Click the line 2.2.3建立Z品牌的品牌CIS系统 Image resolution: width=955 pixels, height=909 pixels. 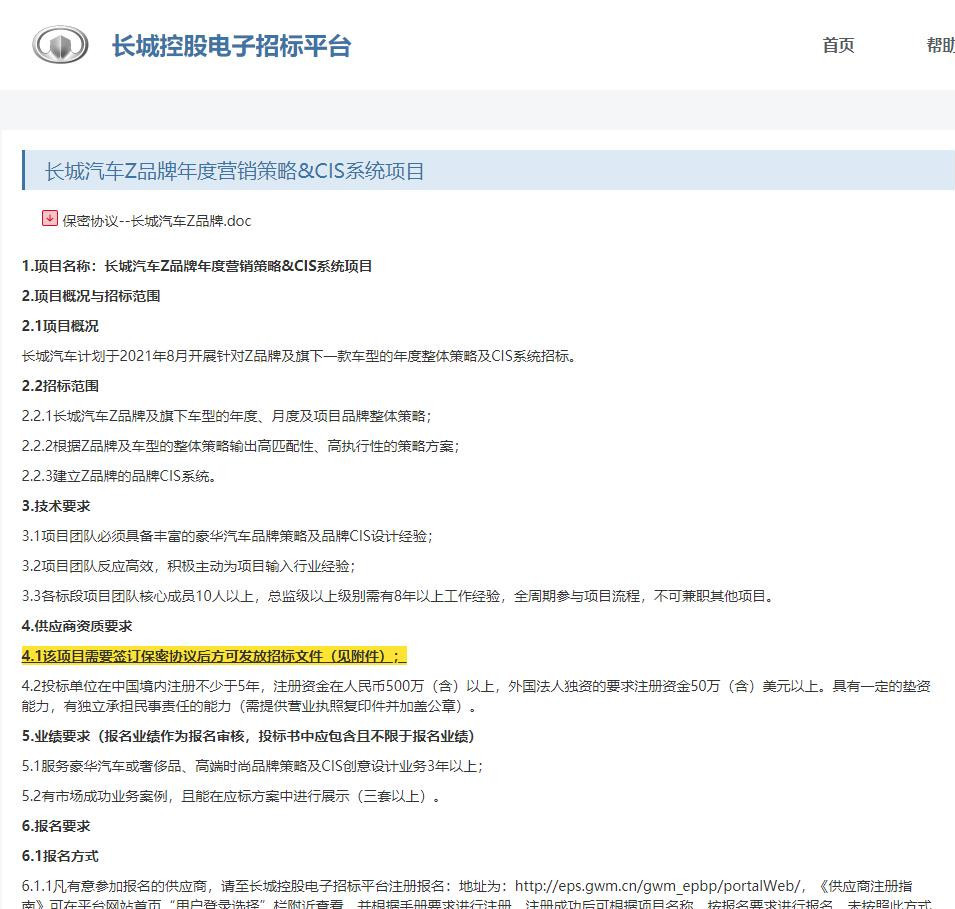point(119,476)
